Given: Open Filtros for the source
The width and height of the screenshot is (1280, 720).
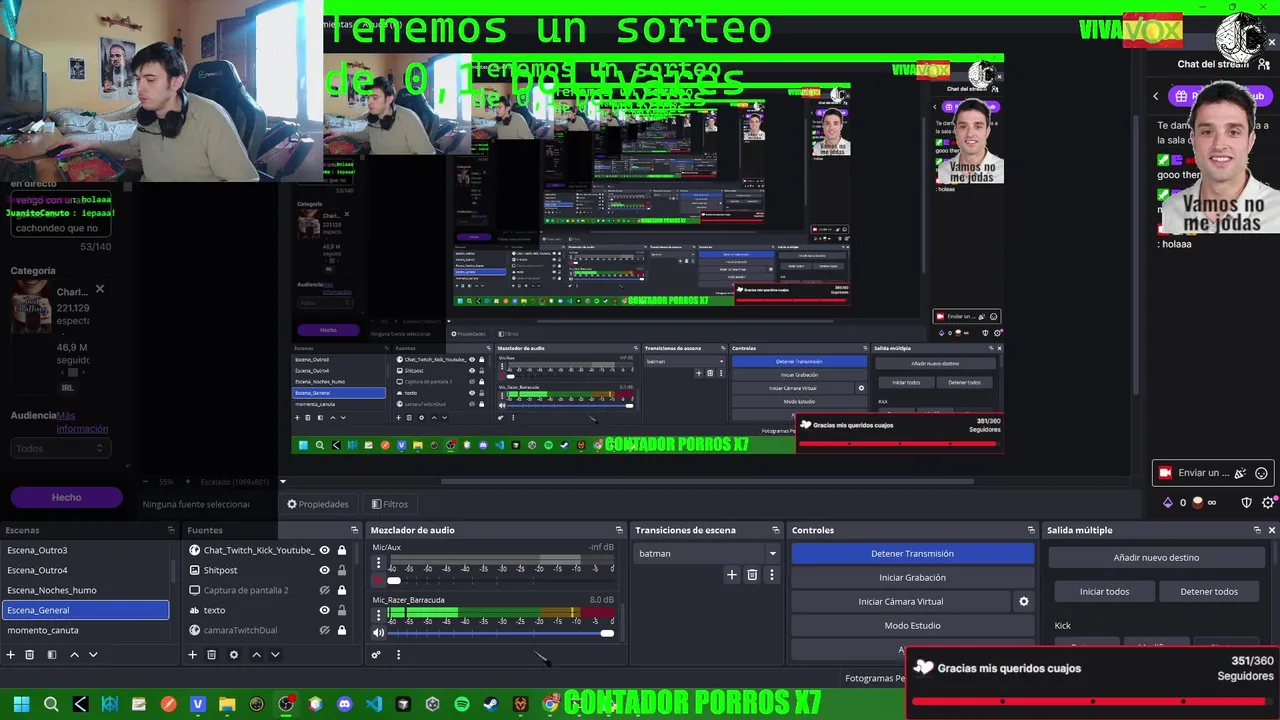Looking at the screenshot, I should click(x=390, y=504).
